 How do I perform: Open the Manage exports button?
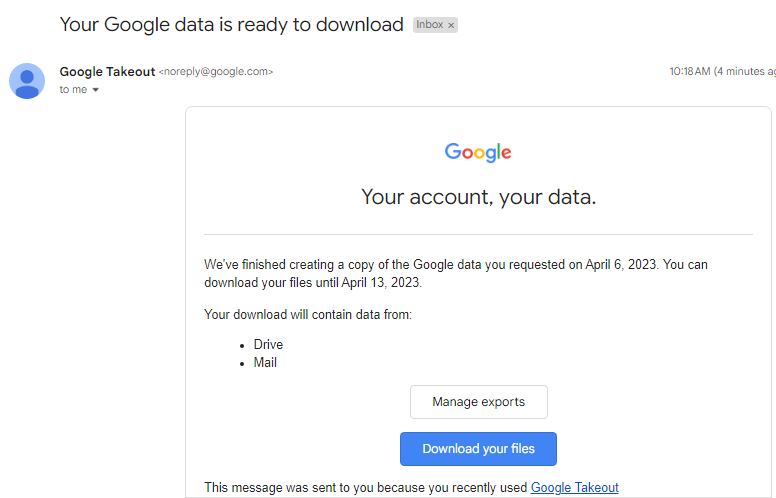pos(479,402)
